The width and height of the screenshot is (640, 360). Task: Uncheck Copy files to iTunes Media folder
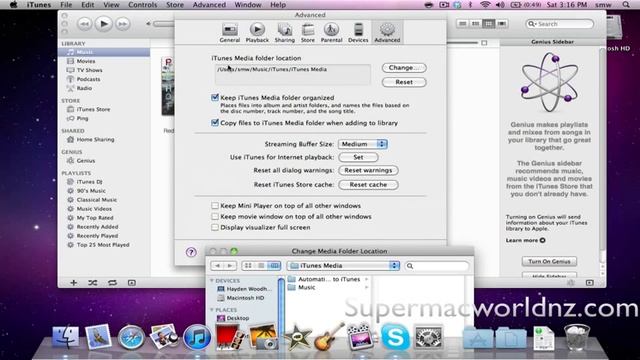pyautogui.click(x=215, y=122)
